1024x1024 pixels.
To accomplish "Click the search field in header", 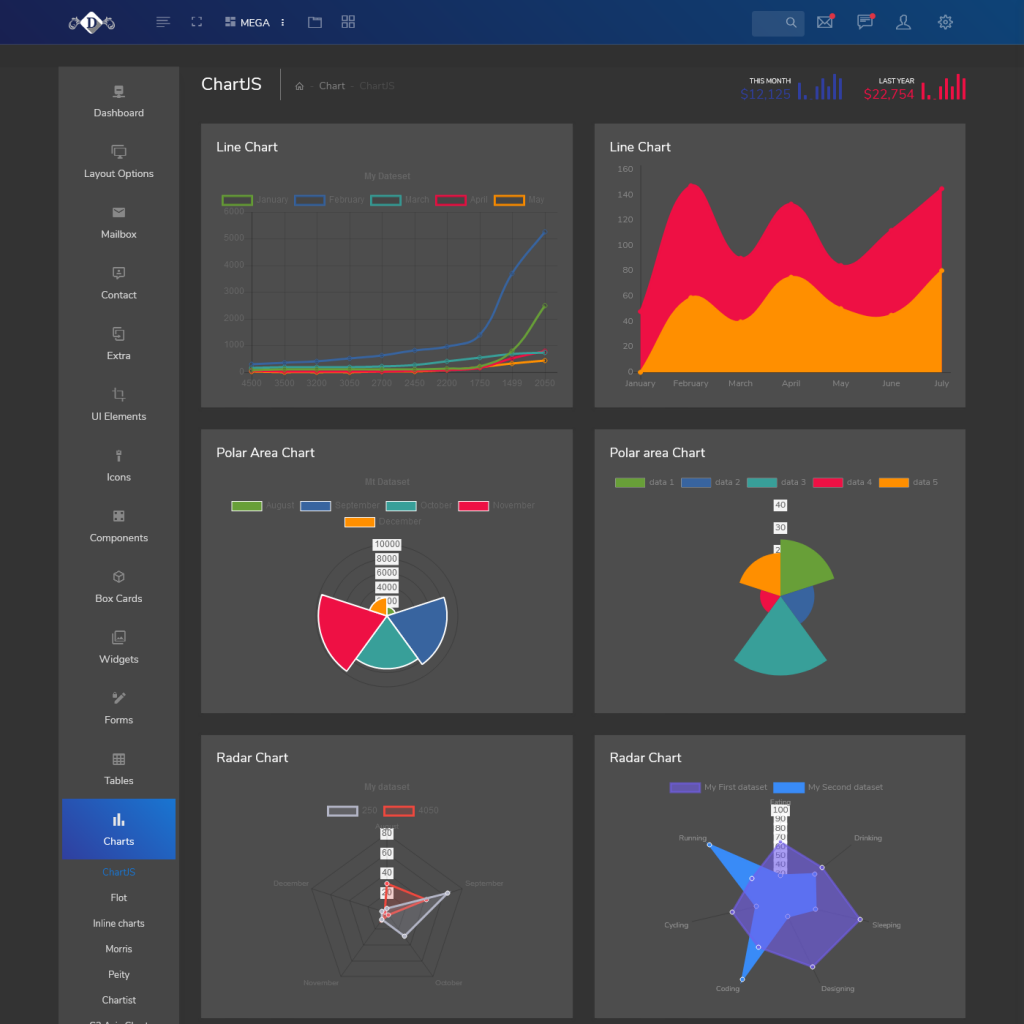I will 777,22.
